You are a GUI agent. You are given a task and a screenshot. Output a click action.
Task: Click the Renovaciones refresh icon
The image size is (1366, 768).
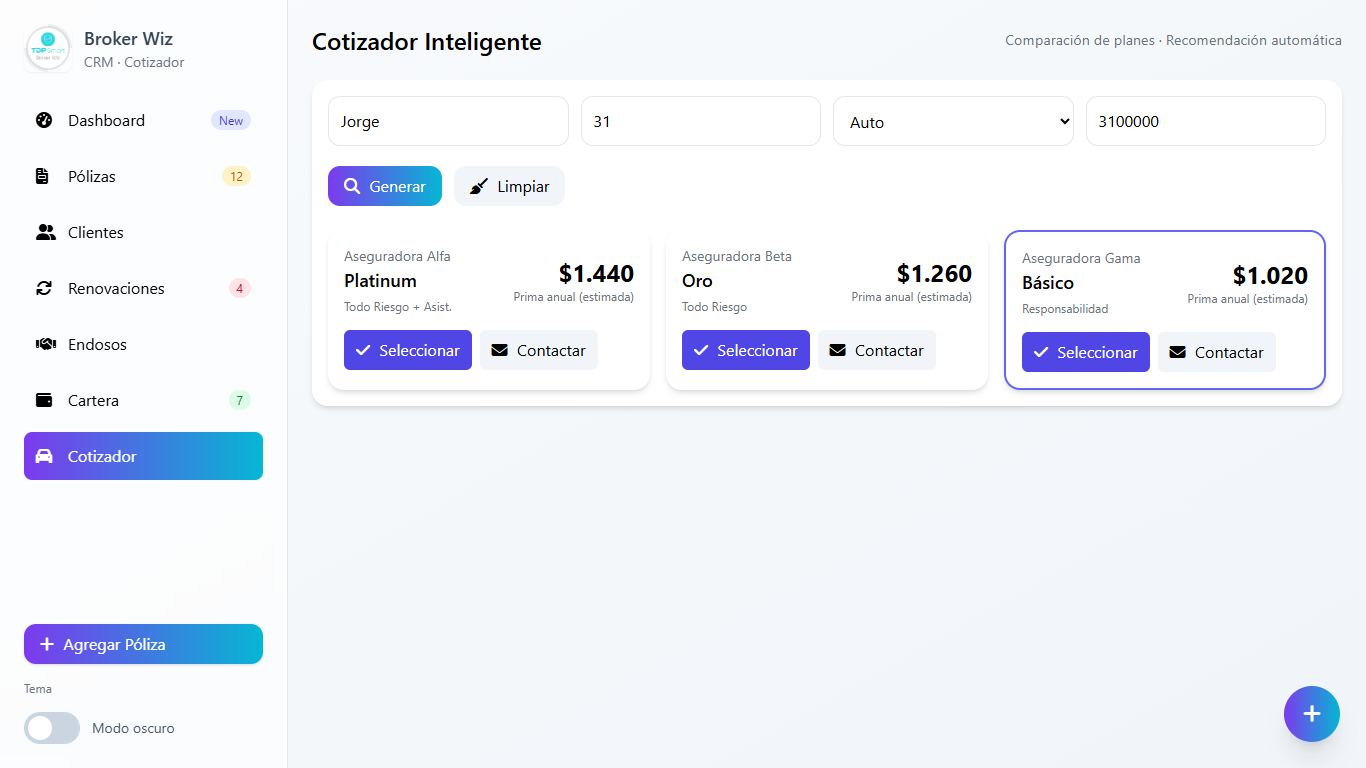44,289
